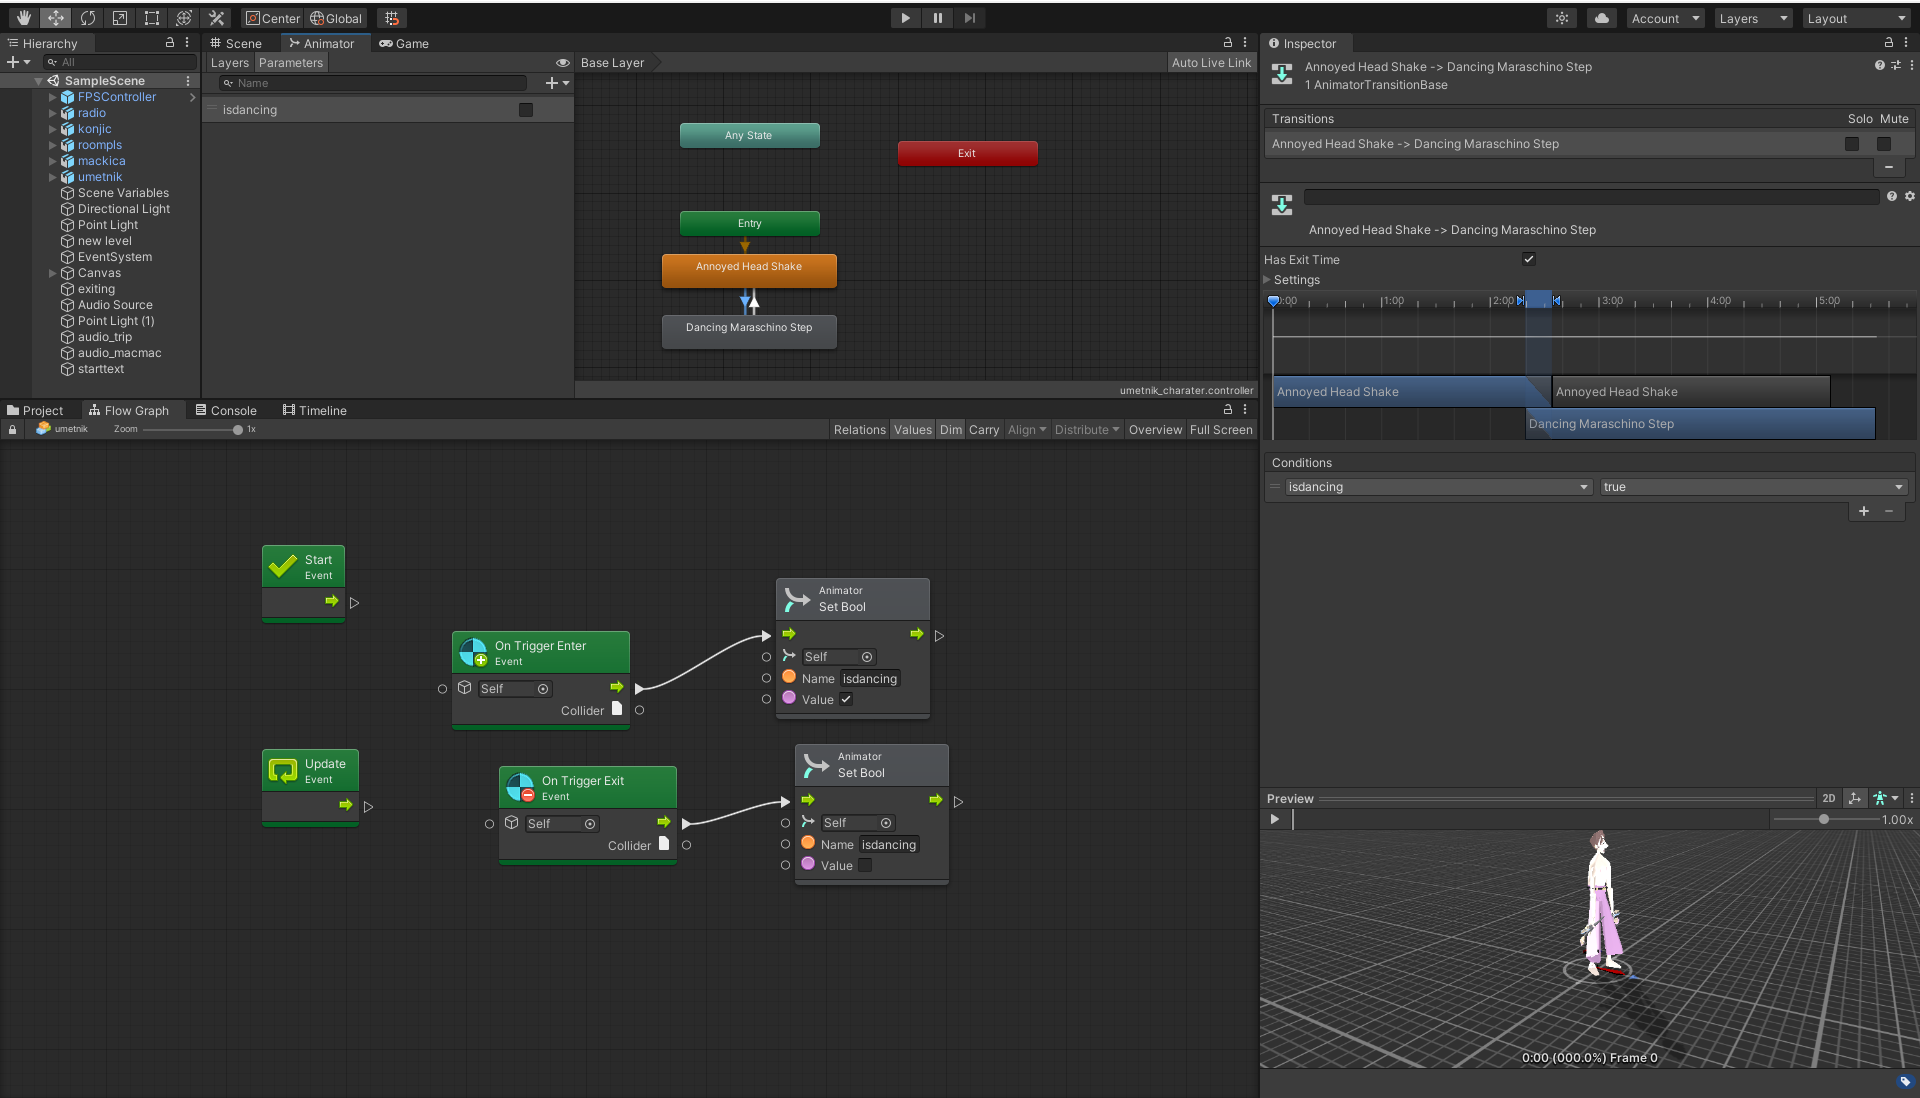Open the Layers dropdown
Image resolution: width=1920 pixels, height=1098 pixels.
[1753, 18]
